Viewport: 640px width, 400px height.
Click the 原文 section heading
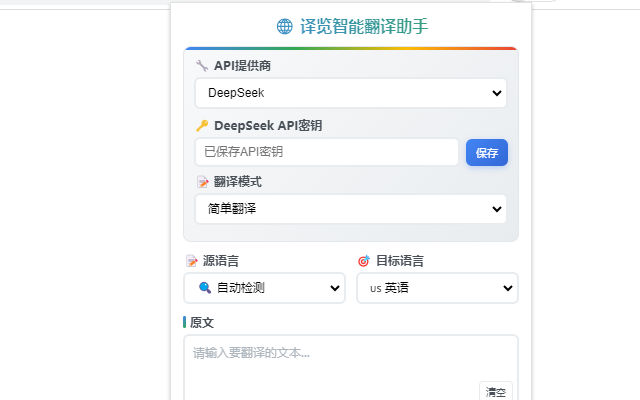pos(202,322)
